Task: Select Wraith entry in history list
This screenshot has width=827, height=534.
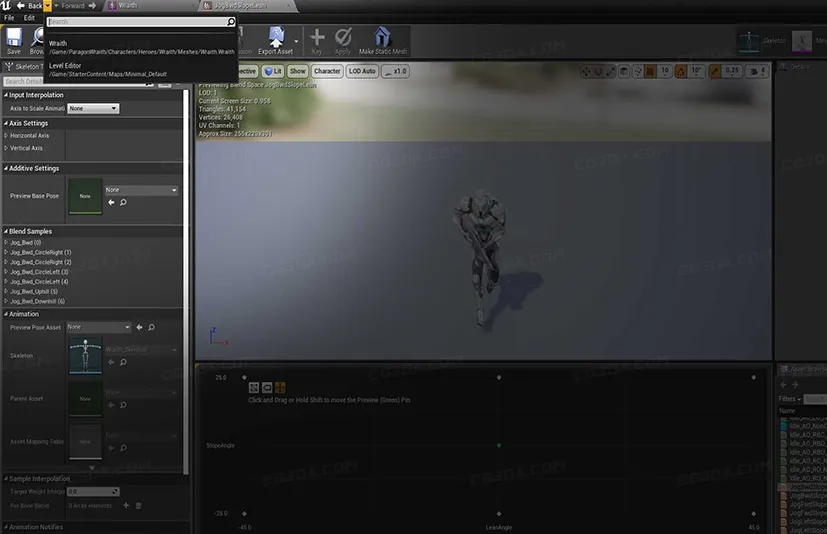Action: (141, 47)
